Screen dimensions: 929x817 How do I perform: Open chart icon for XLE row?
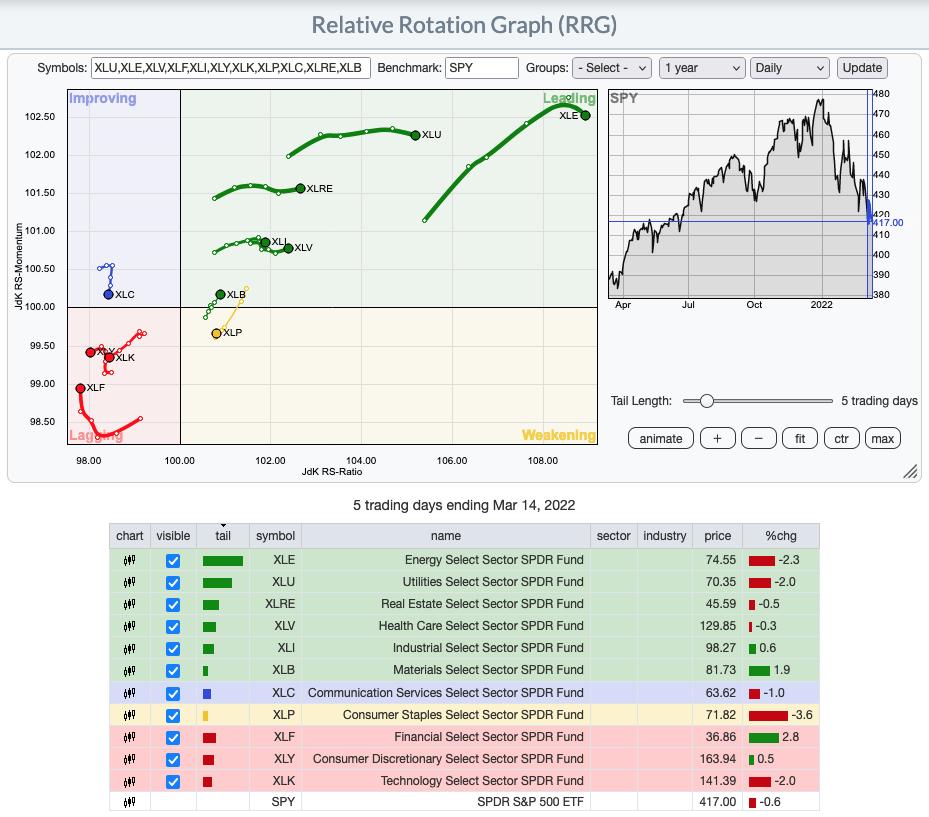129,560
